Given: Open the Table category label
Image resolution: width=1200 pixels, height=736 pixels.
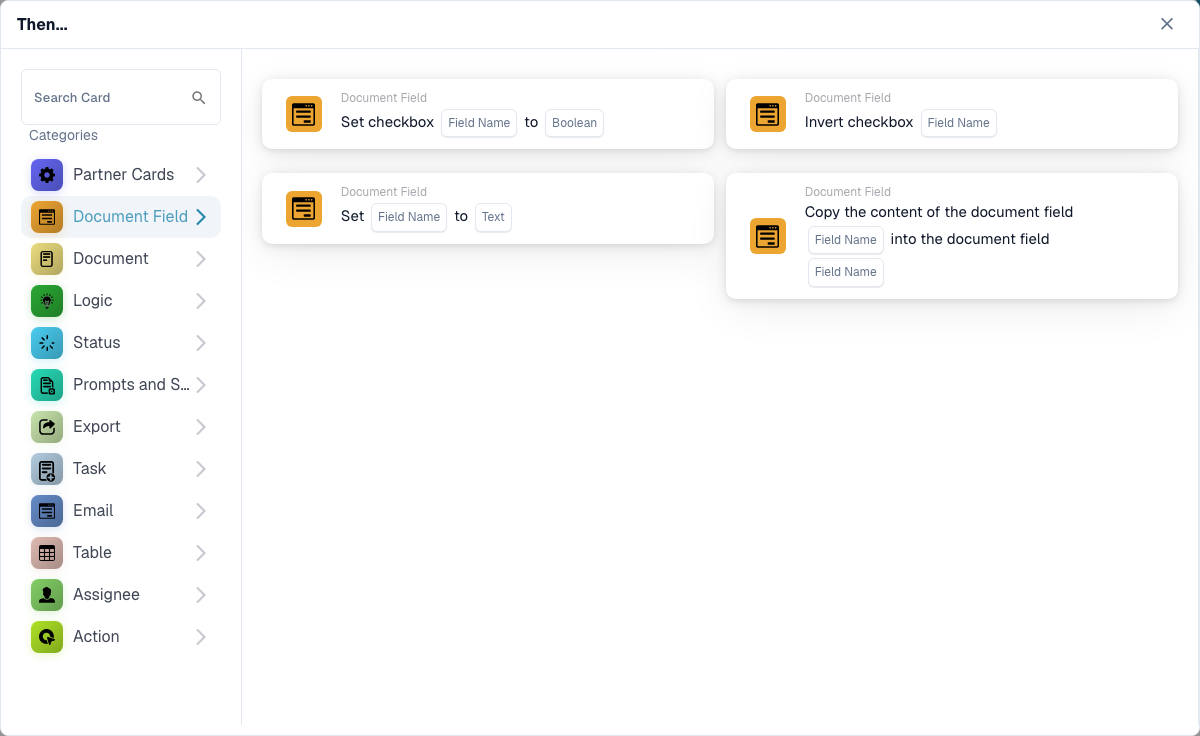Looking at the screenshot, I should tap(92, 553).
